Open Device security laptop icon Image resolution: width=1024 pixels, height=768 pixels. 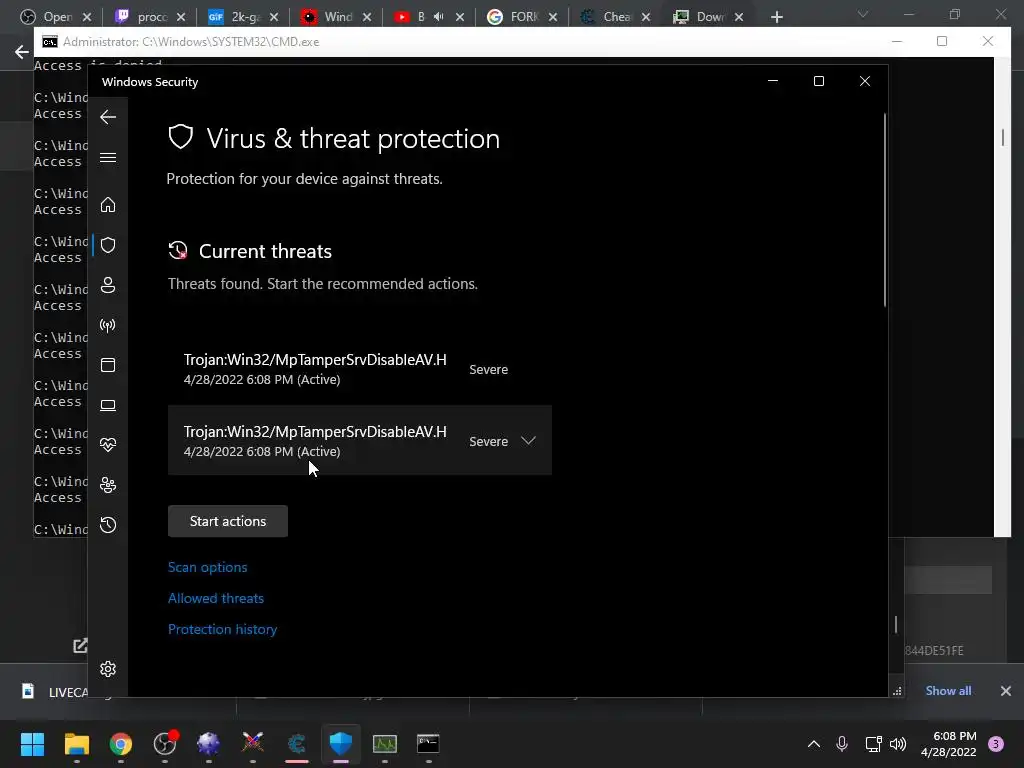(x=108, y=406)
